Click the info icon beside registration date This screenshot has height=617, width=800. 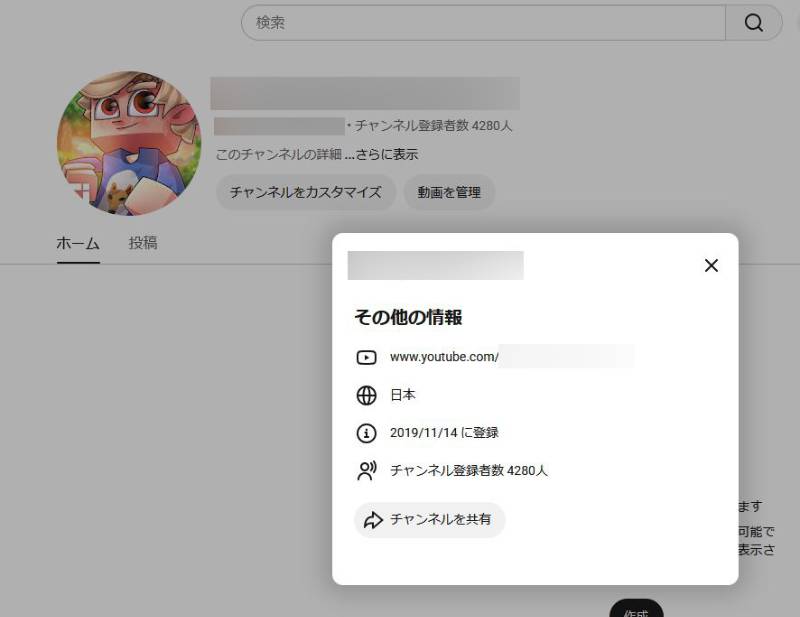[366, 433]
